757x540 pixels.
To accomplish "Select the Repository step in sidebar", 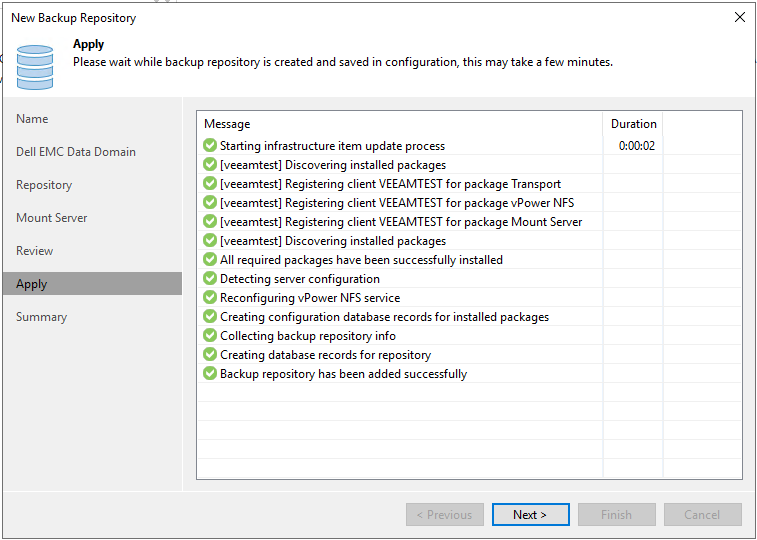I will [x=44, y=185].
